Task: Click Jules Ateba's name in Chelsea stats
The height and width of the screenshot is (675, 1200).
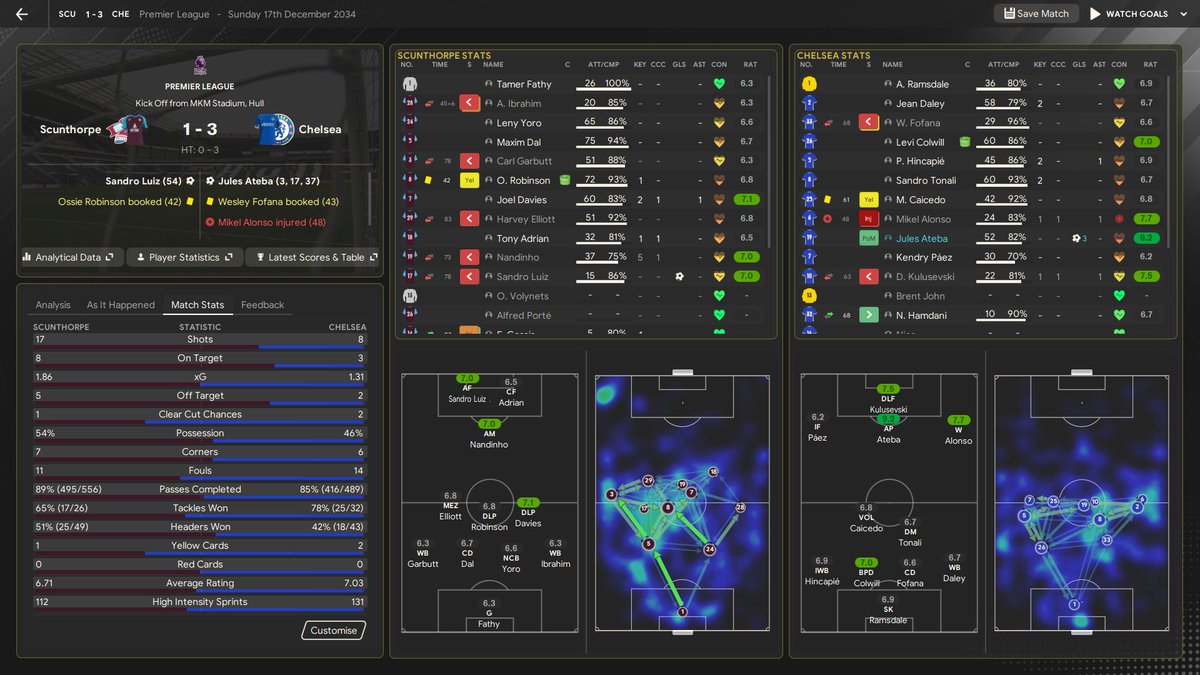Action: (922, 238)
